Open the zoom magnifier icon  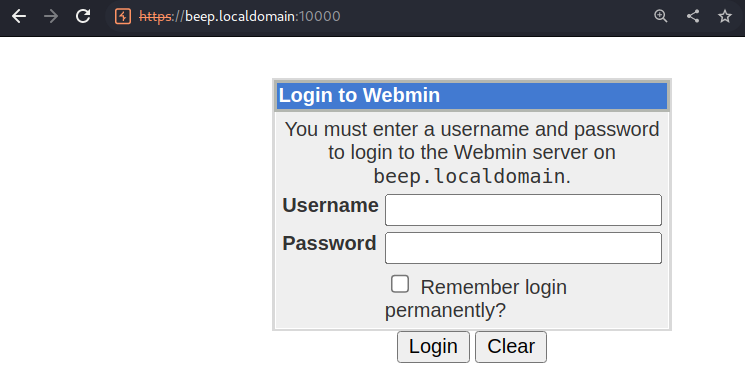point(661,16)
